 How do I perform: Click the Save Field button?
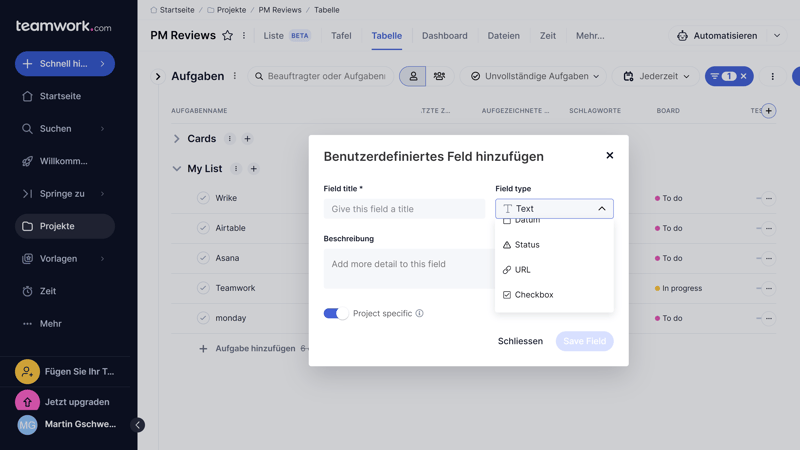coord(584,341)
